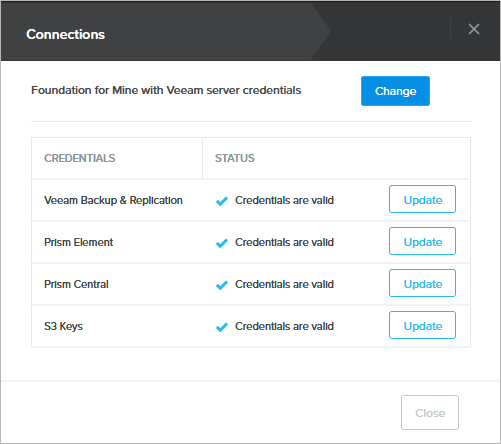501x444 pixels.
Task: Update the S3 Keys credentials
Action: (x=422, y=325)
